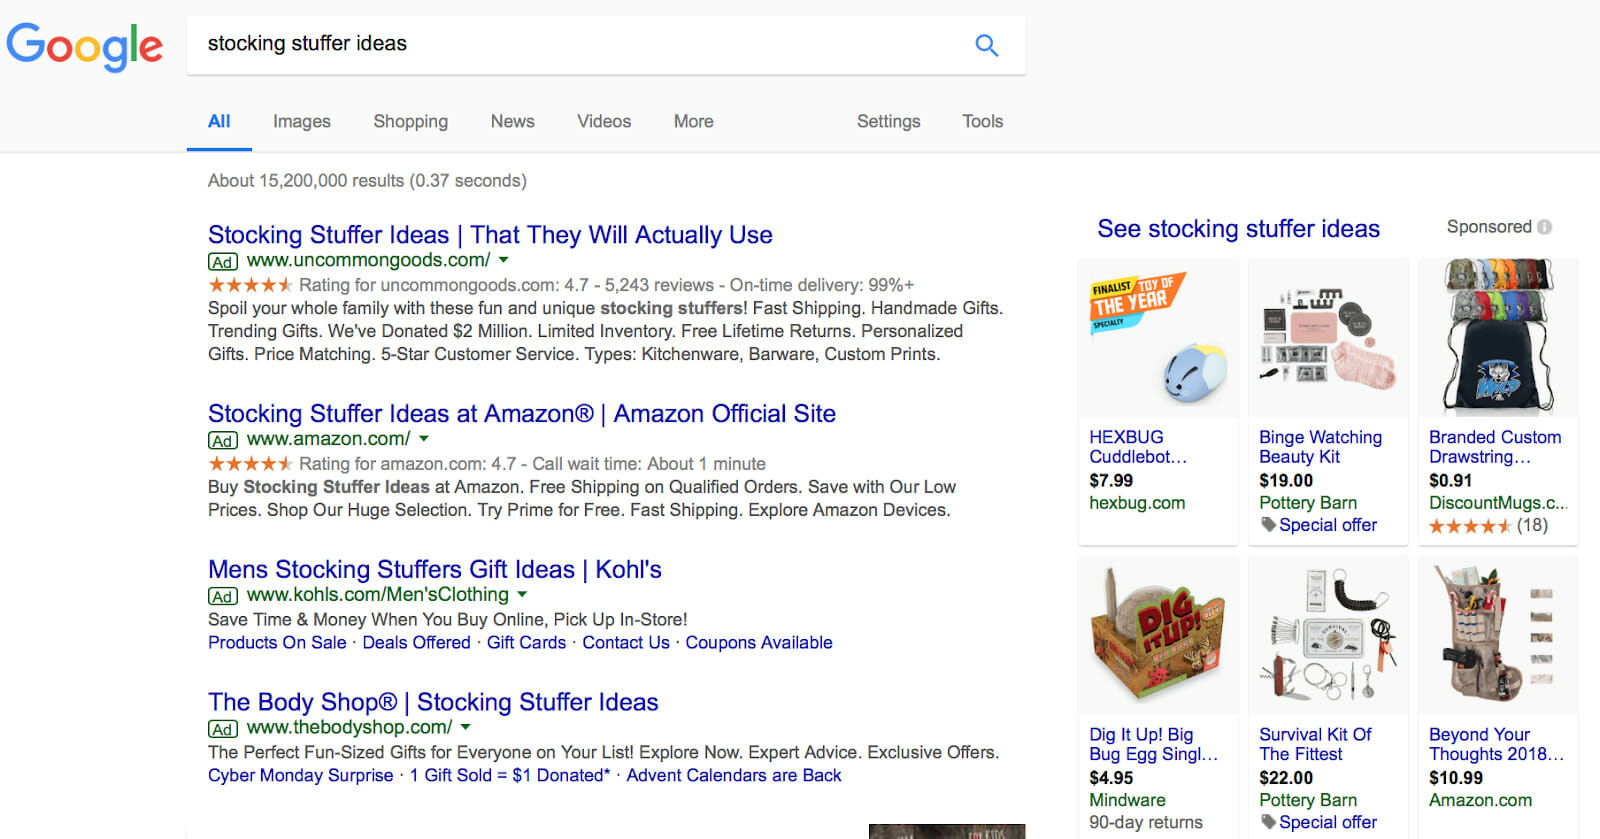
Task: Switch to the Images tab
Action: pos(301,121)
